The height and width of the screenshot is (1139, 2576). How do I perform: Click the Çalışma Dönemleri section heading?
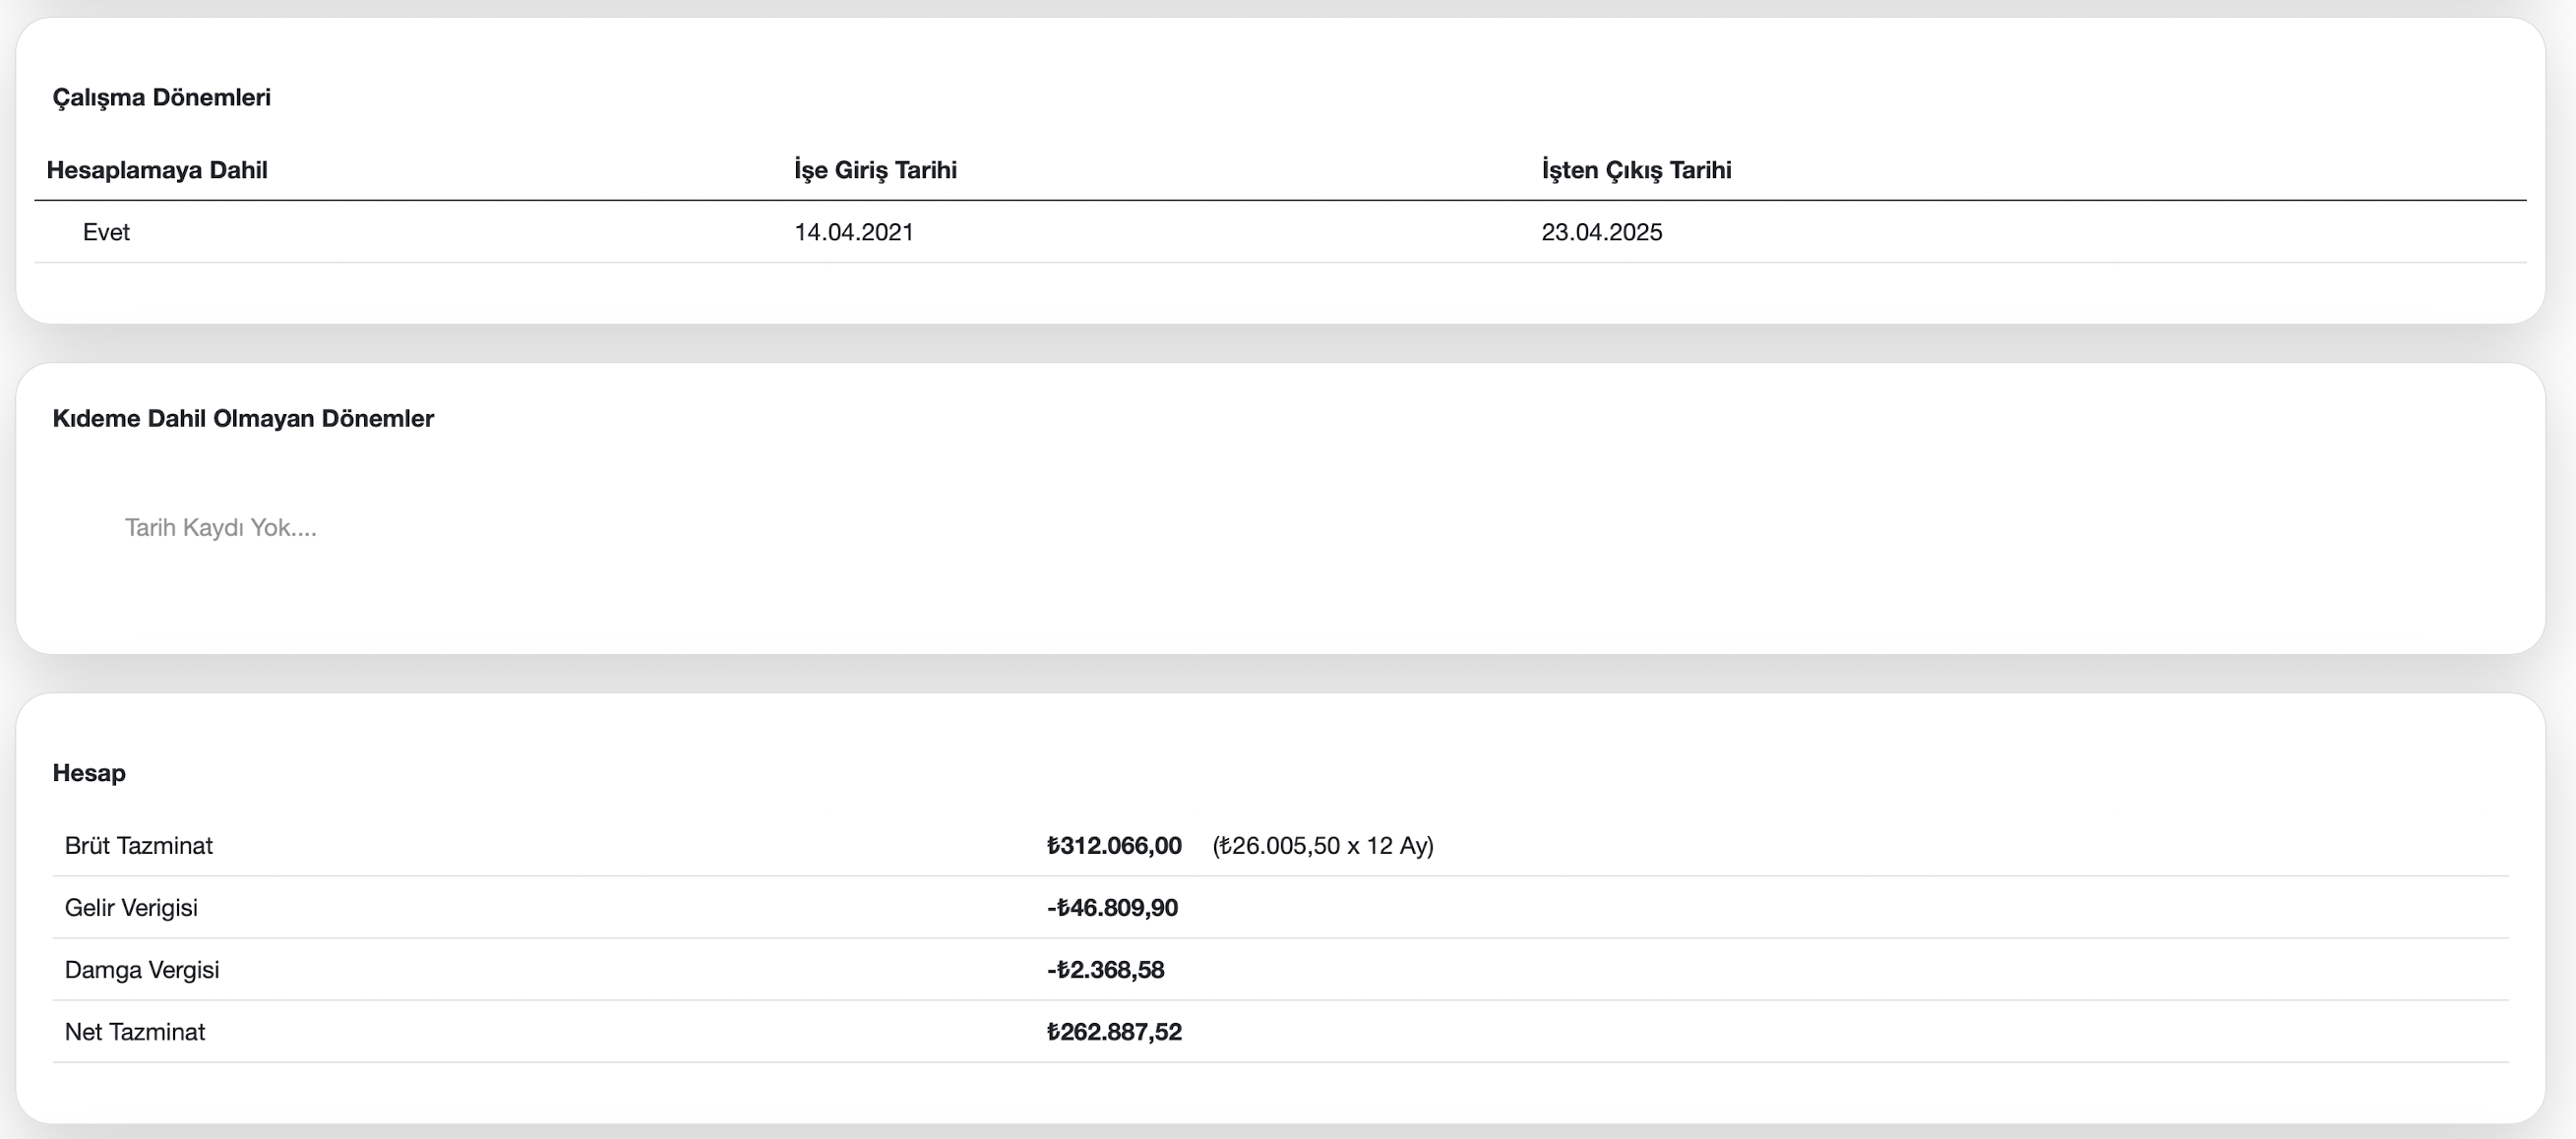pos(161,97)
